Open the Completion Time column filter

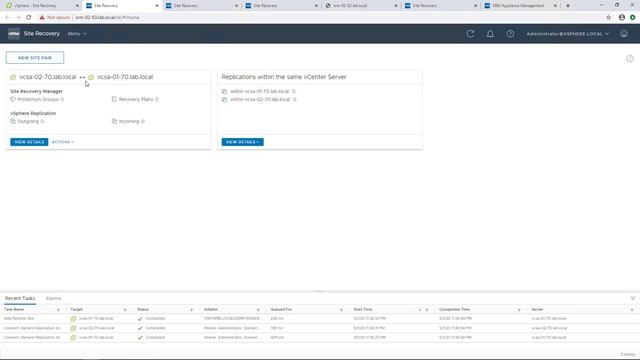519,310
